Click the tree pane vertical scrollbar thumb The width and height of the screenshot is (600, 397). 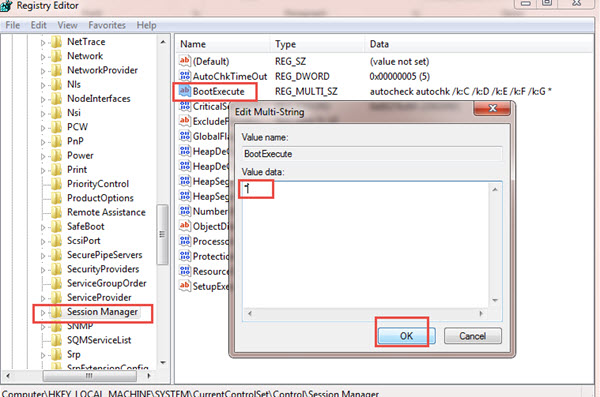click(163, 234)
